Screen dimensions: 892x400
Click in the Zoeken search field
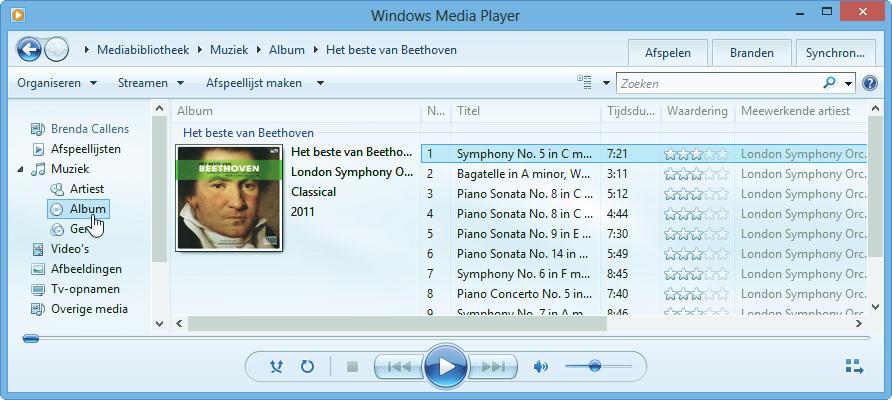720,84
